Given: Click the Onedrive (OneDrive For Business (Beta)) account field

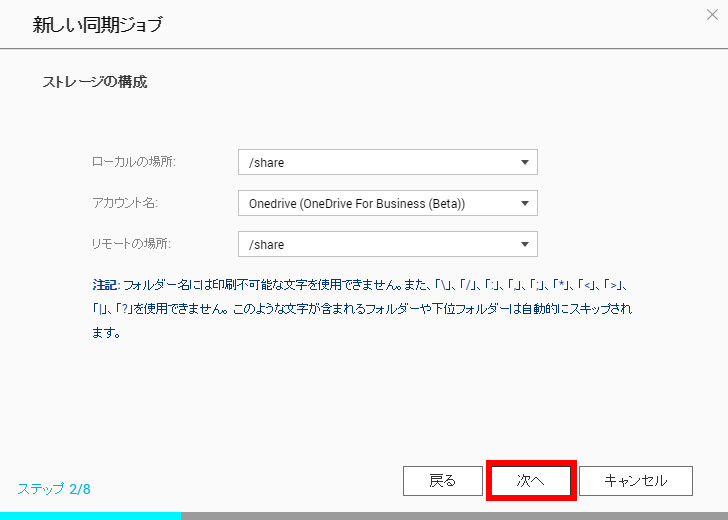Looking at the screenshot, I should pyautogui.click(x=388, y=203).
